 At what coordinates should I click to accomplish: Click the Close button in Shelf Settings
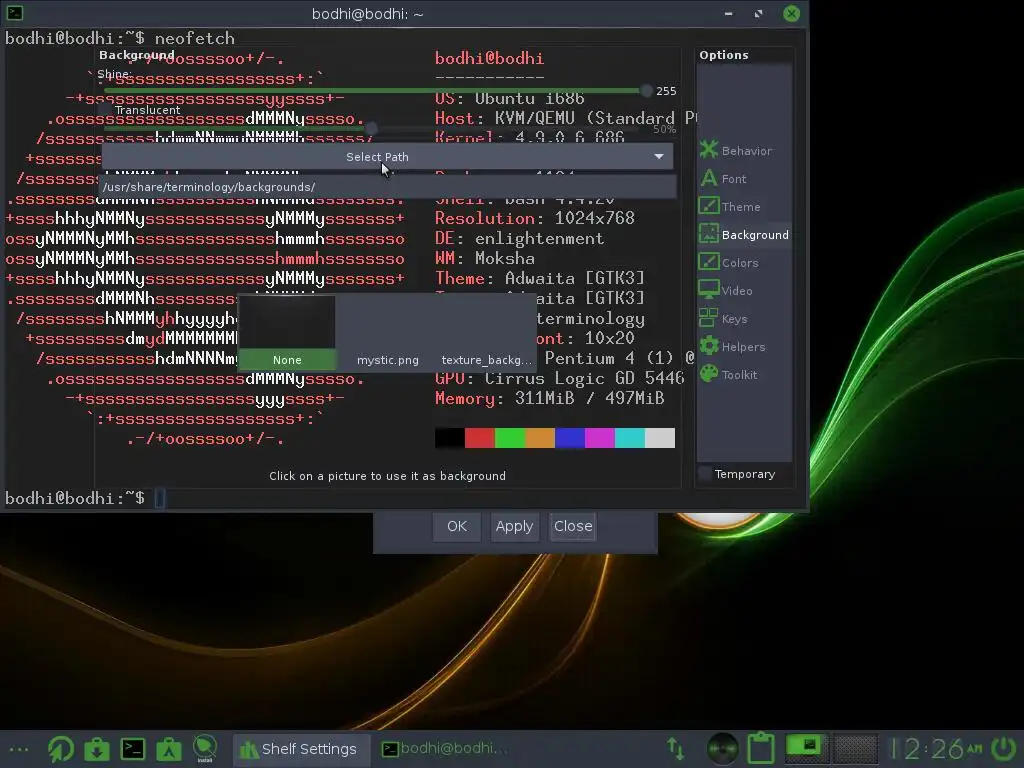click(573, 526)
